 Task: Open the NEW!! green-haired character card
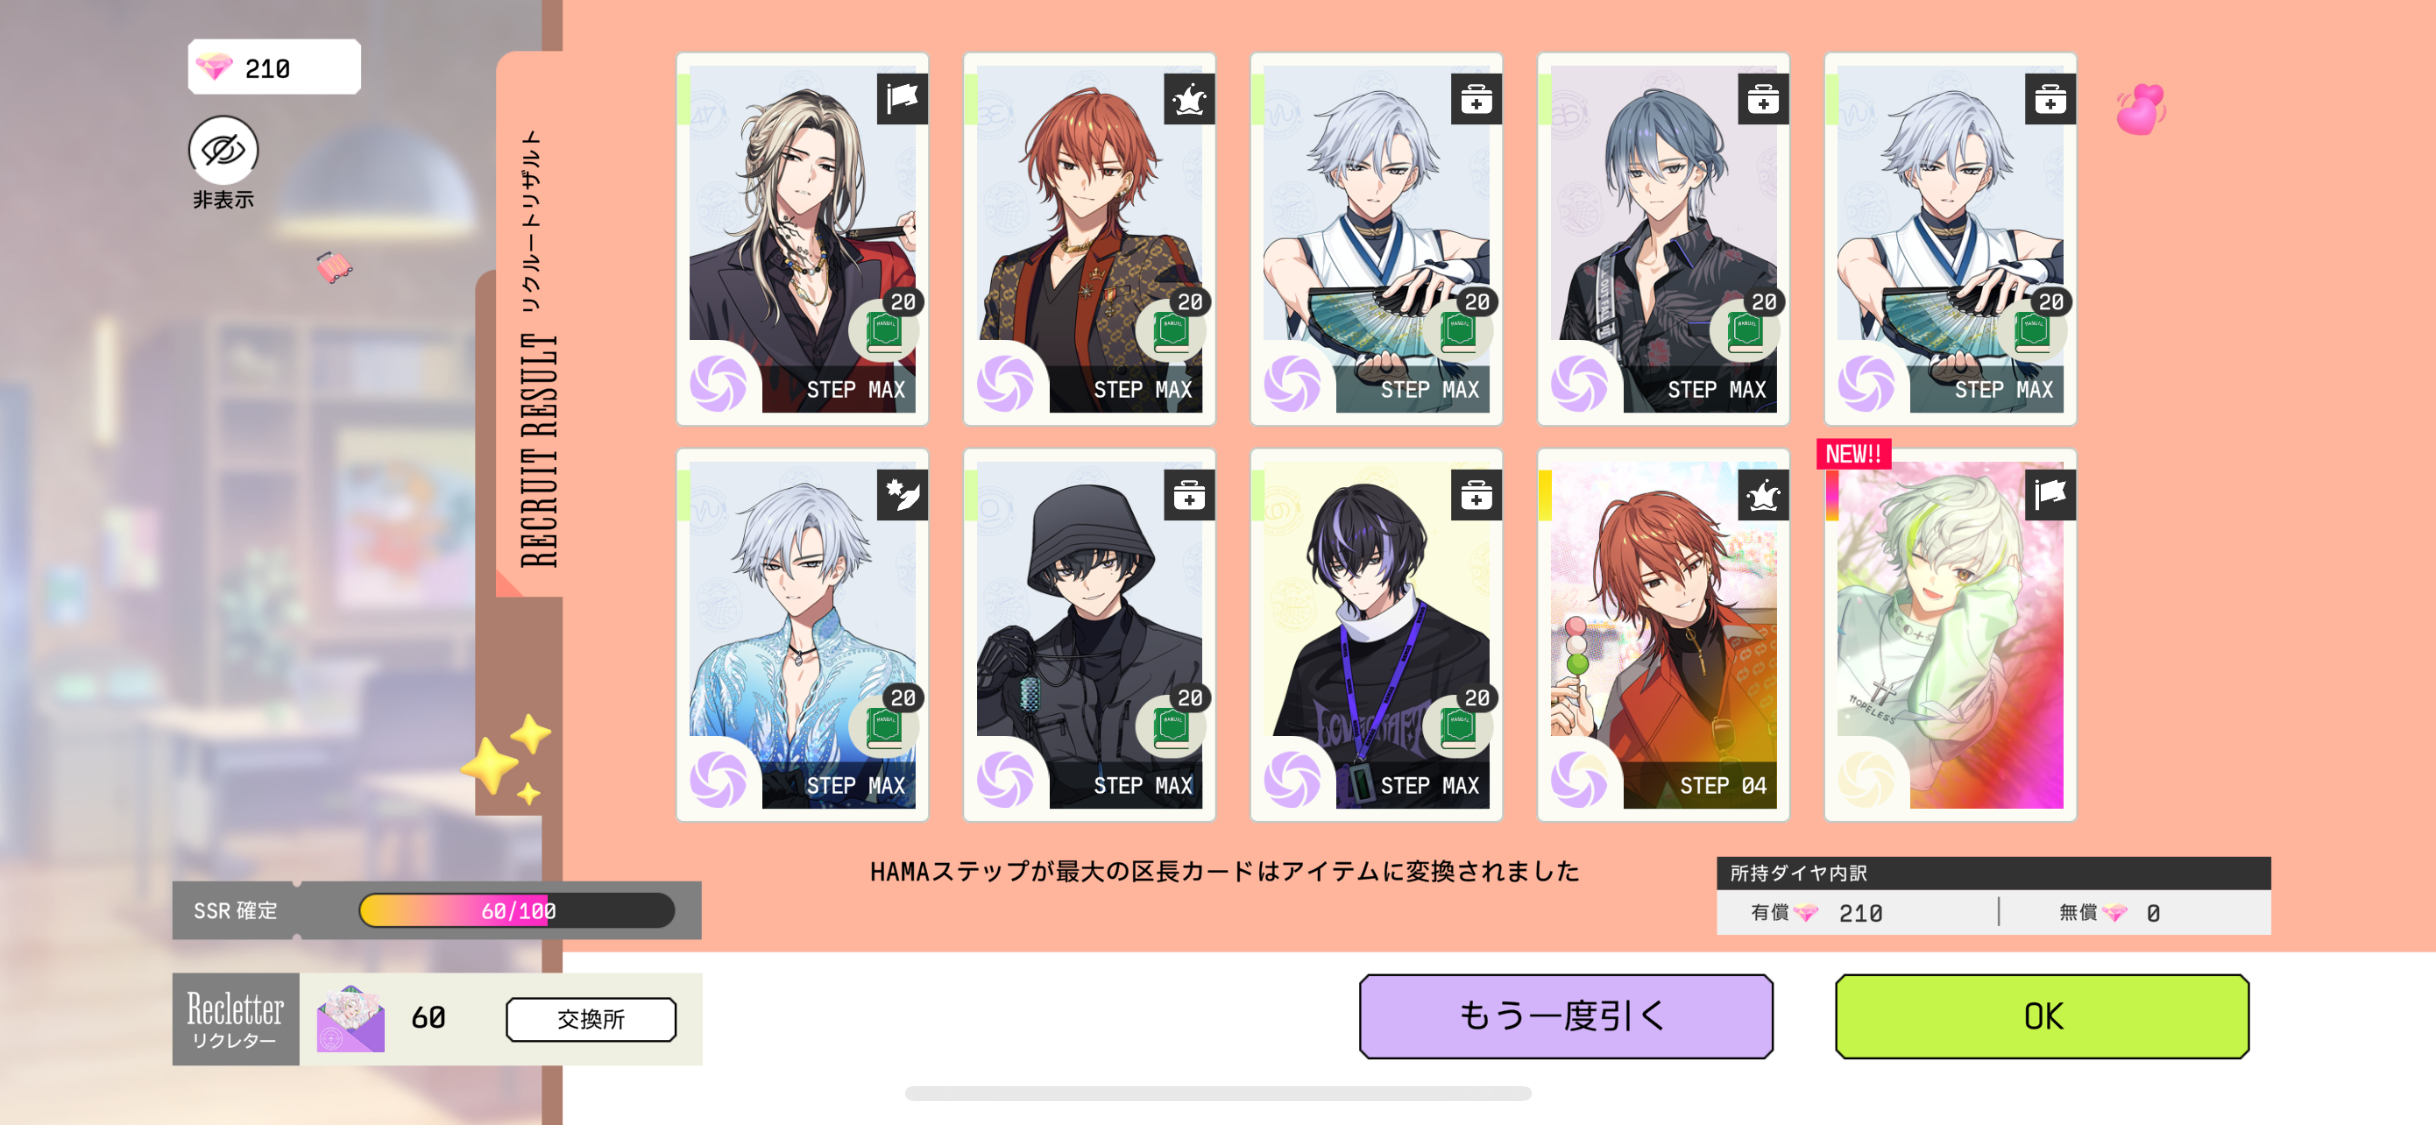coord(1950,635)
